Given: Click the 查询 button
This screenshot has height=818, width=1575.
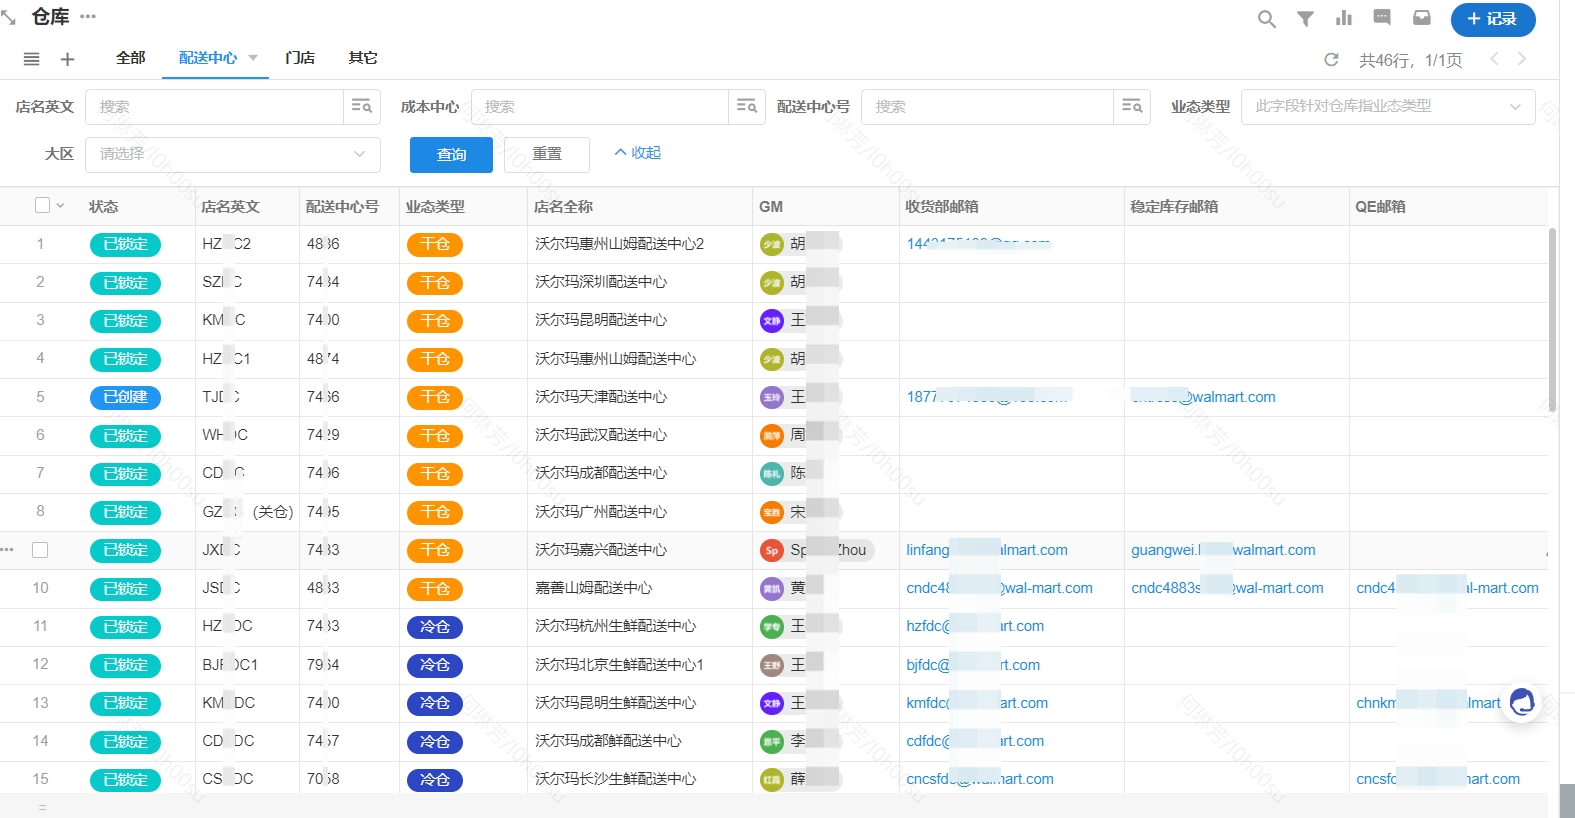Looking at the screenshot, I should 451,155.
